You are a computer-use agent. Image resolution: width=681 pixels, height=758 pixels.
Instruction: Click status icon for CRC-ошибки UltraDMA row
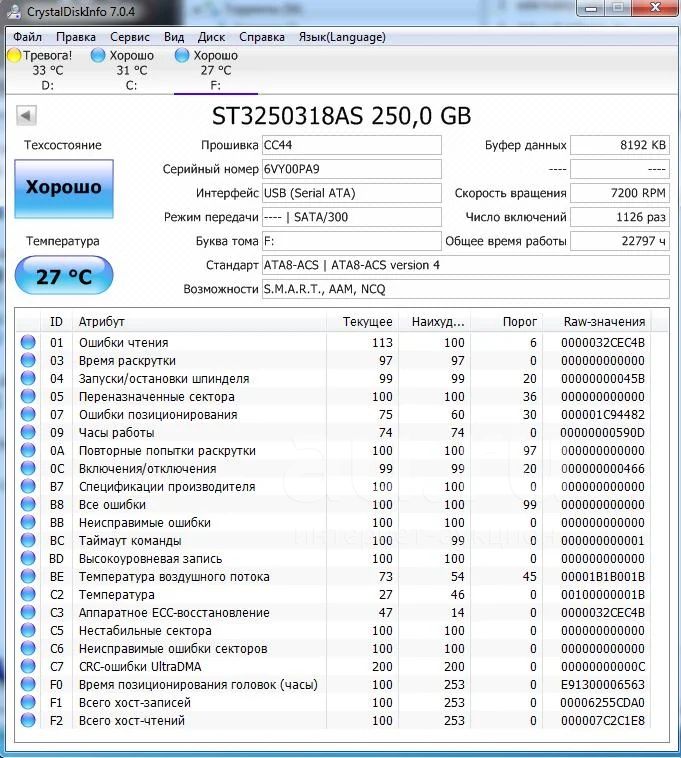(x=28, y=666)
